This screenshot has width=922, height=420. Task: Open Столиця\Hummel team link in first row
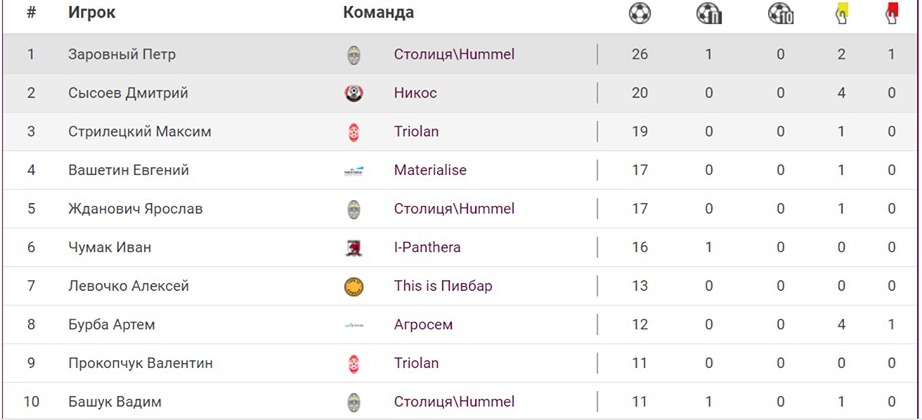454,54
